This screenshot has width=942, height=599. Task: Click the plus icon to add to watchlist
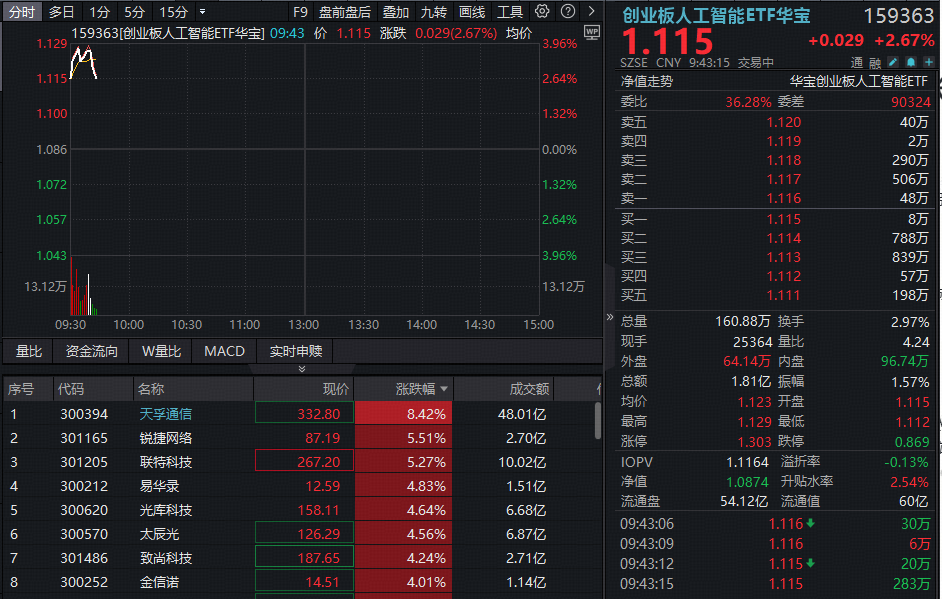tap(929, 62)
